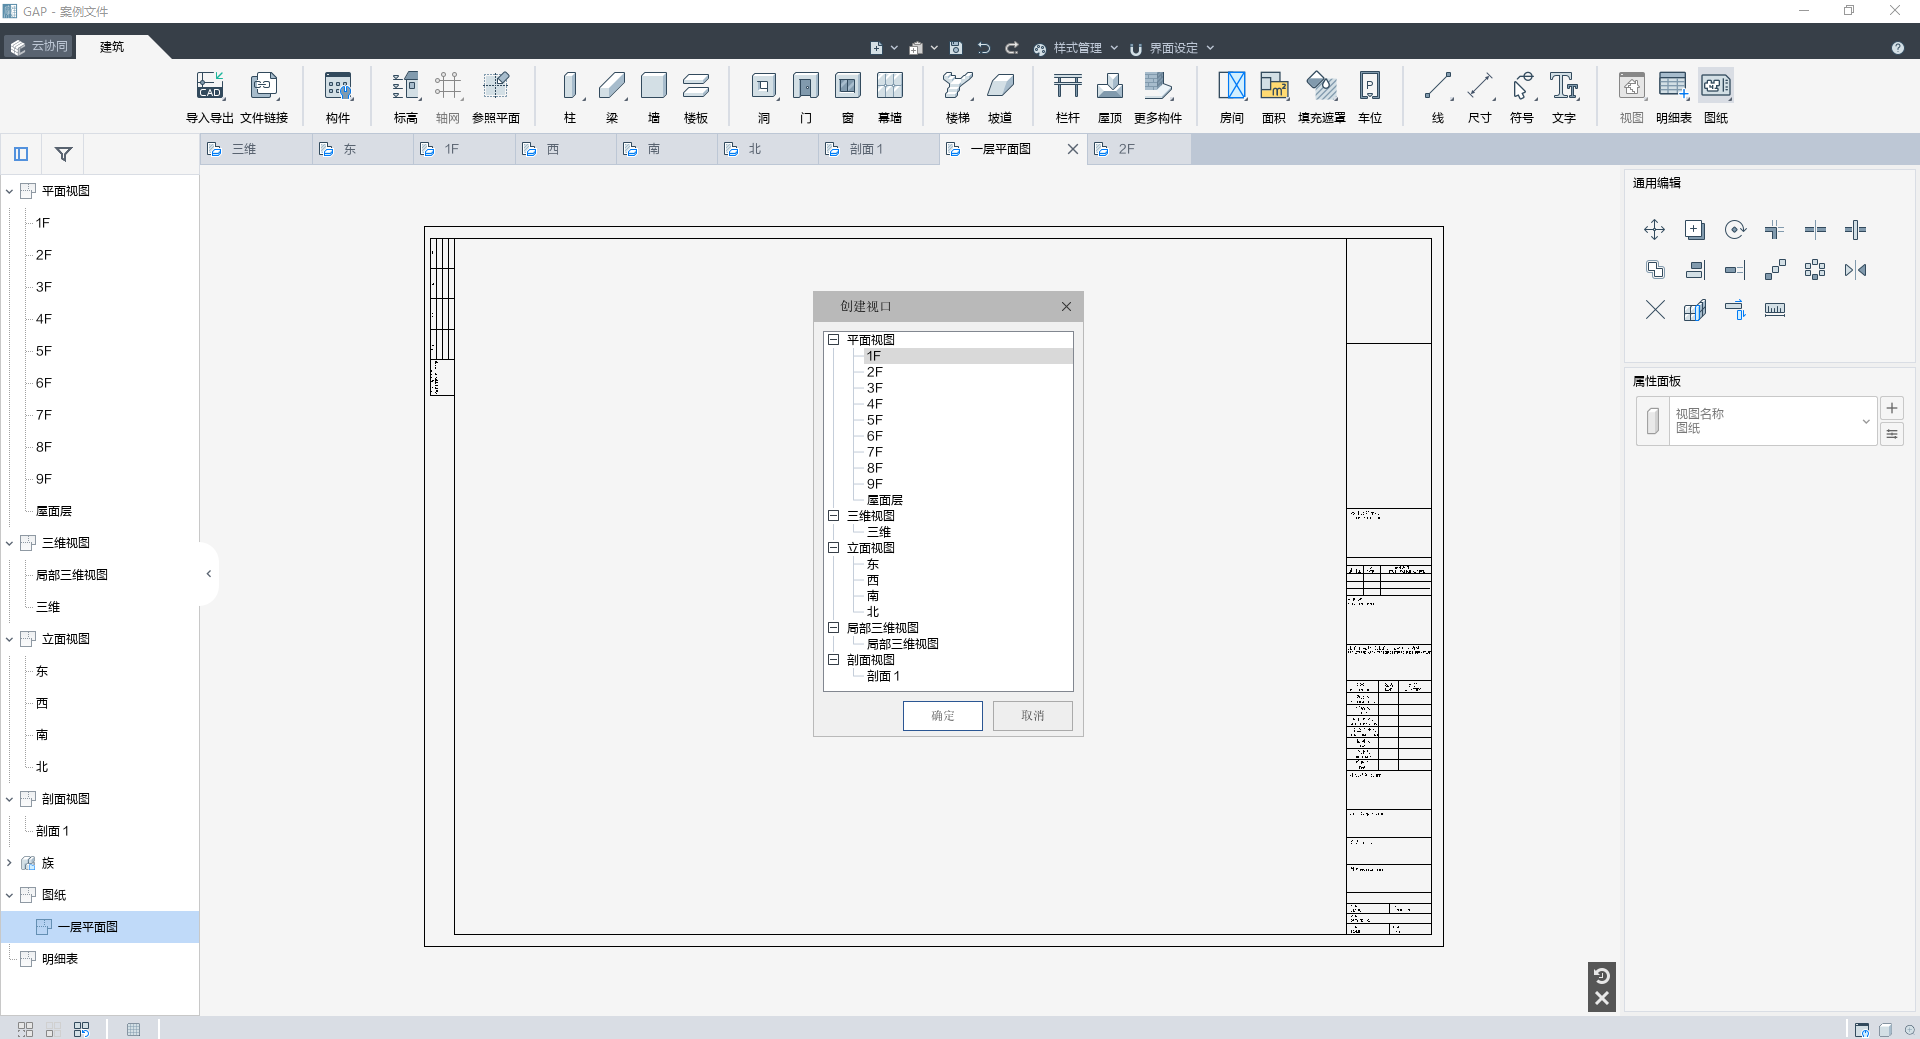Screen dimensions: 1920x1039
Task: Select the area tool
Action: (1274, 97)
